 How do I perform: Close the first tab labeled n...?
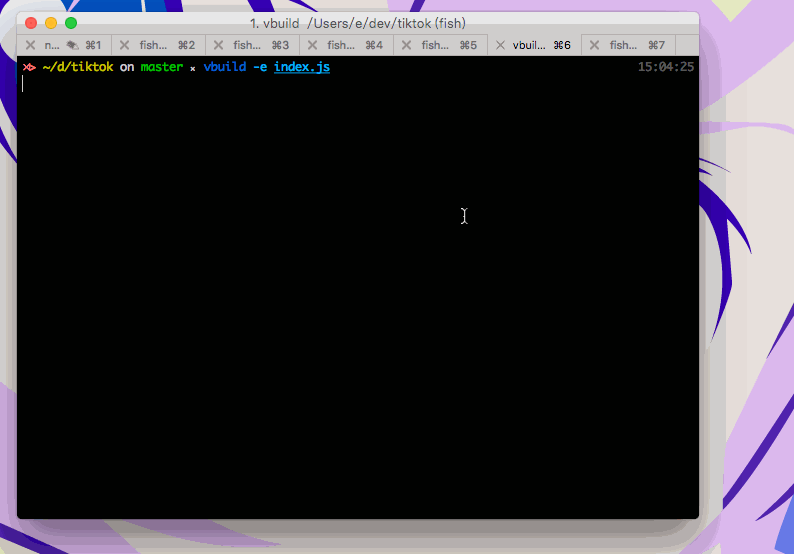pyautogui.click(x=30, y=45)
